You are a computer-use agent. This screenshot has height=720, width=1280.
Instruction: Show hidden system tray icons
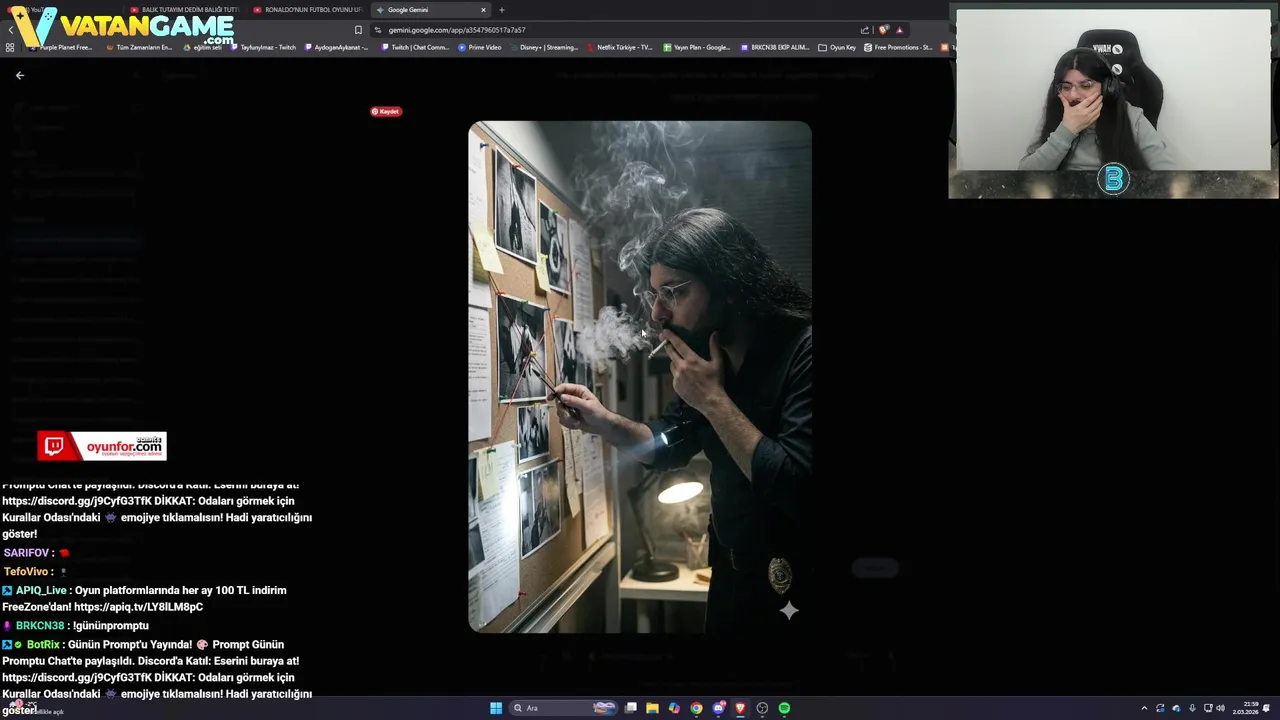point(1144,708)
